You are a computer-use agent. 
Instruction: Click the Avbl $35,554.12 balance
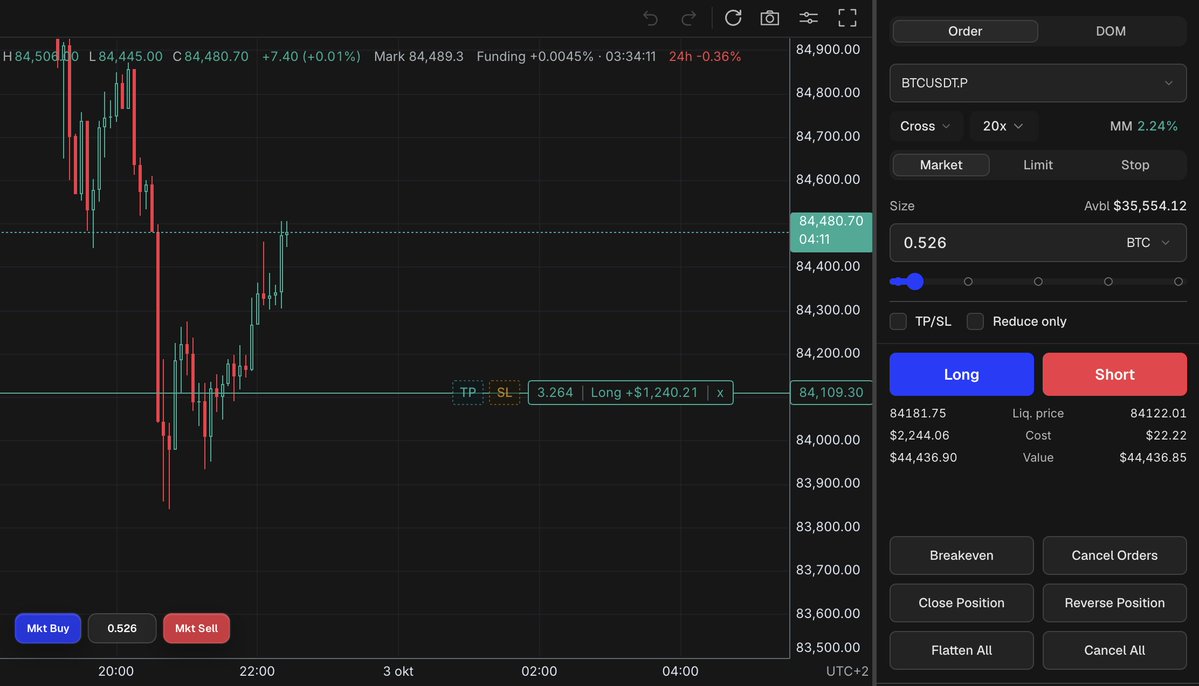(1135, 206)
